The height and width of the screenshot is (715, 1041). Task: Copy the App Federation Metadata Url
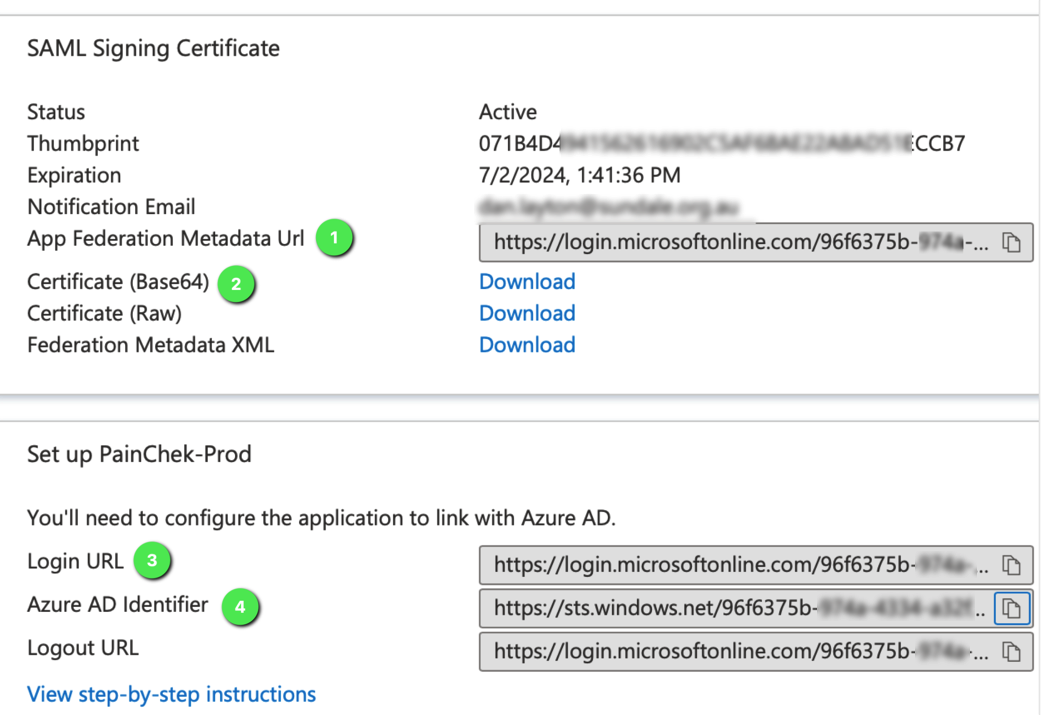[1011, 242]
